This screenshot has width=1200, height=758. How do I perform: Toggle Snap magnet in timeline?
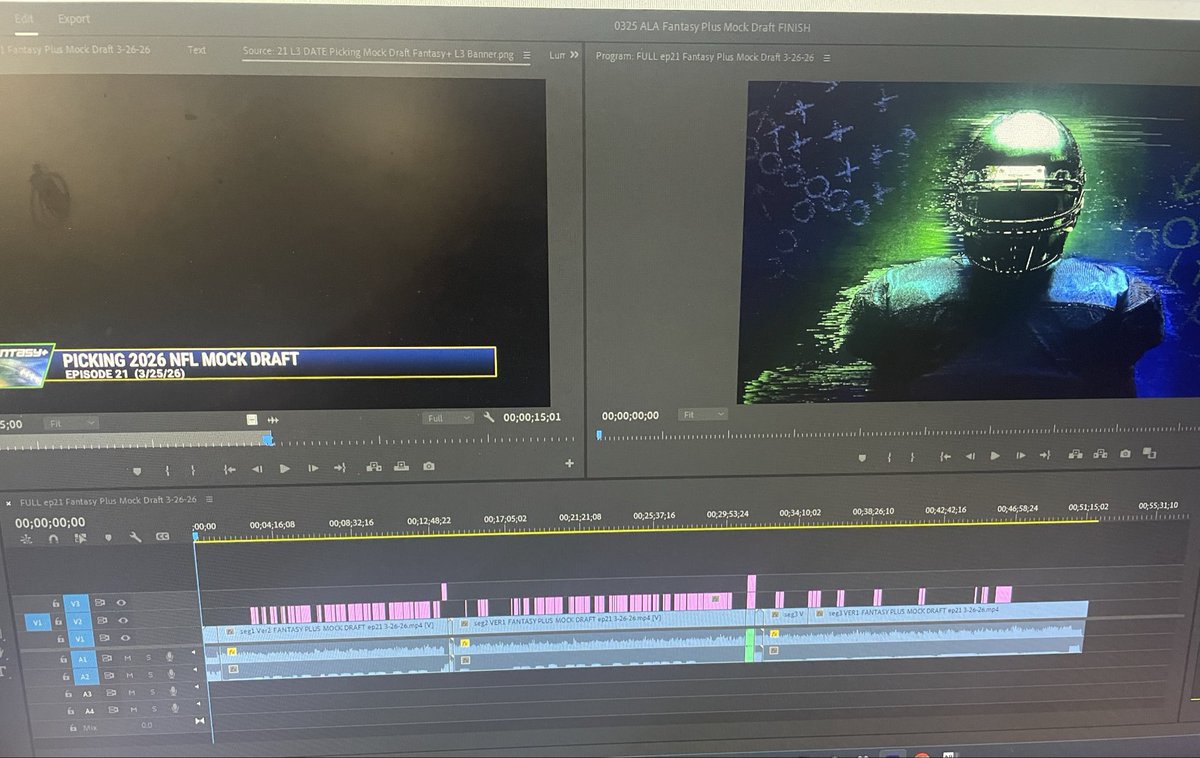(x=54, y=539)
